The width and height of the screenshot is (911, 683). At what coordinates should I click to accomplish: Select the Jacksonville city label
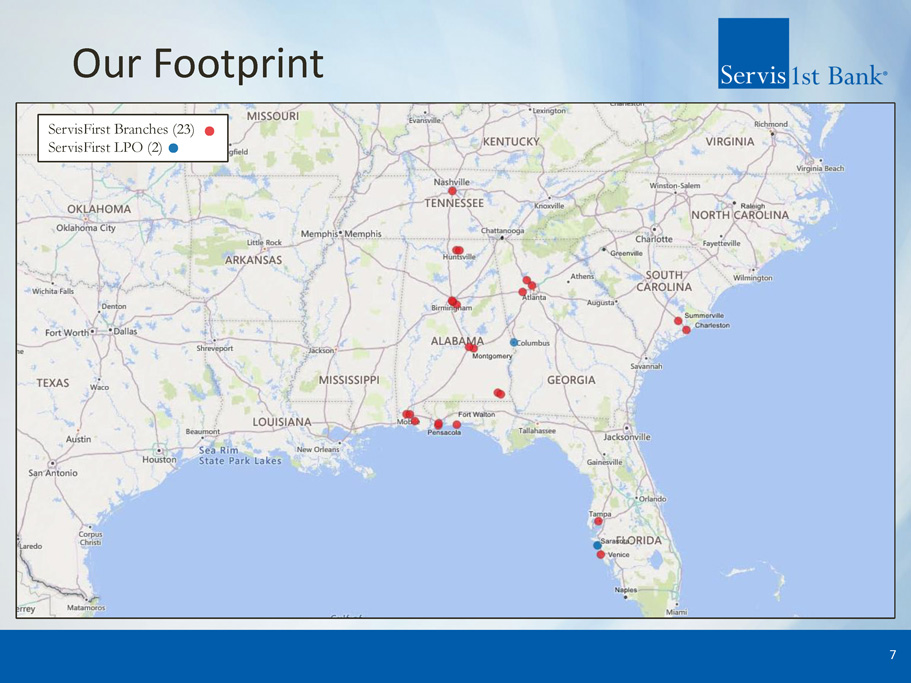coord(628,437)
